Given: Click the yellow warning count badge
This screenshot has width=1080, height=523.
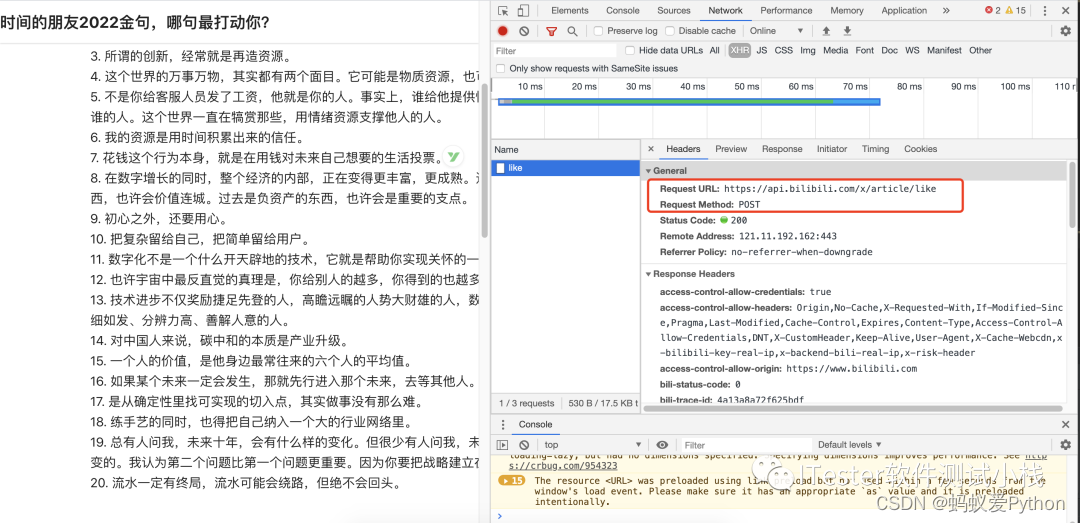Looking at the screenshot, I should [x=1016, y=10].
